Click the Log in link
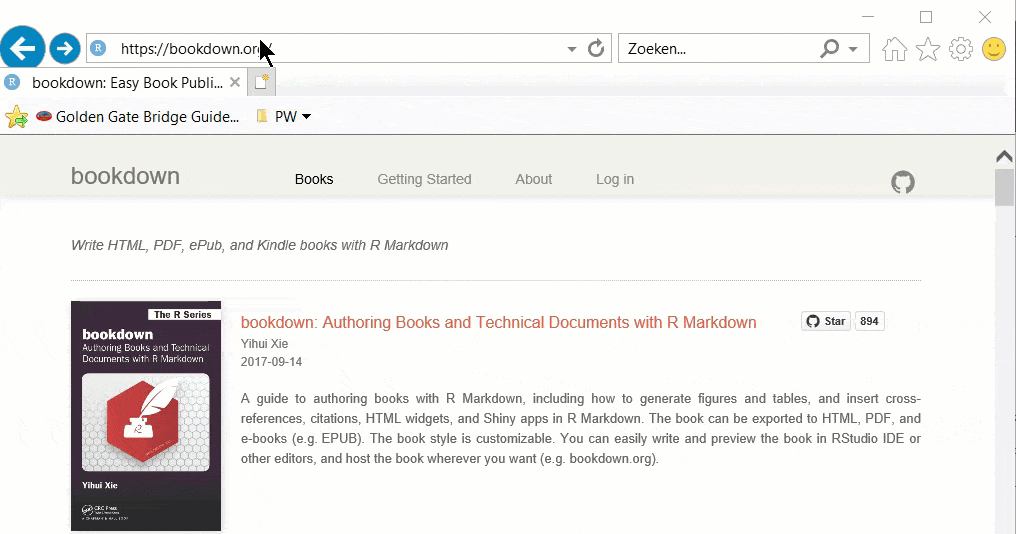This screenshot has width=1016, height=534. tap(614, 179)
